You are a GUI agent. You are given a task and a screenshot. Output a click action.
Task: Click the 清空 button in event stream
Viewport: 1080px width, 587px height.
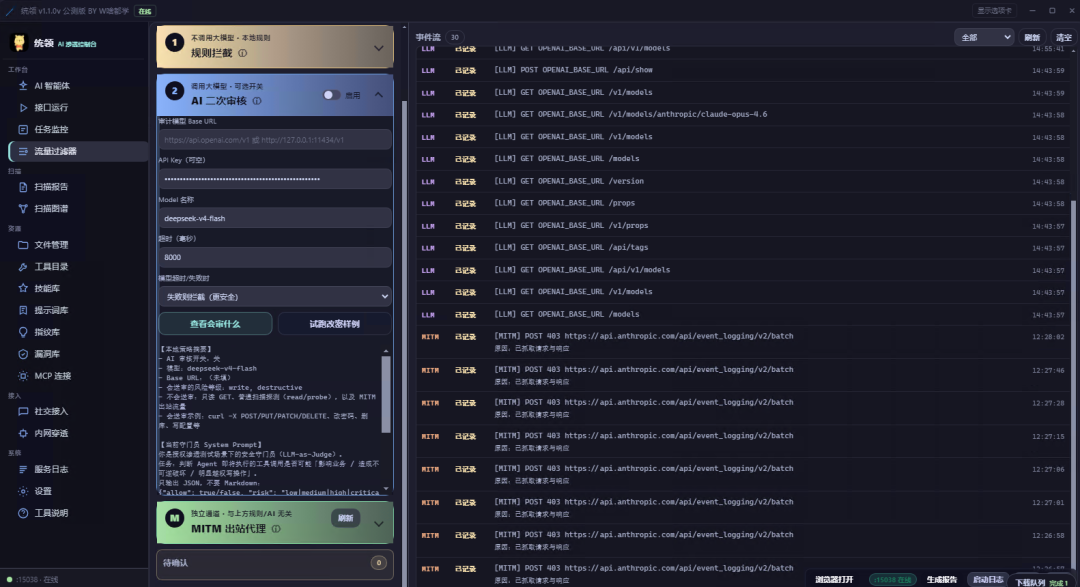click(1063, 37)
